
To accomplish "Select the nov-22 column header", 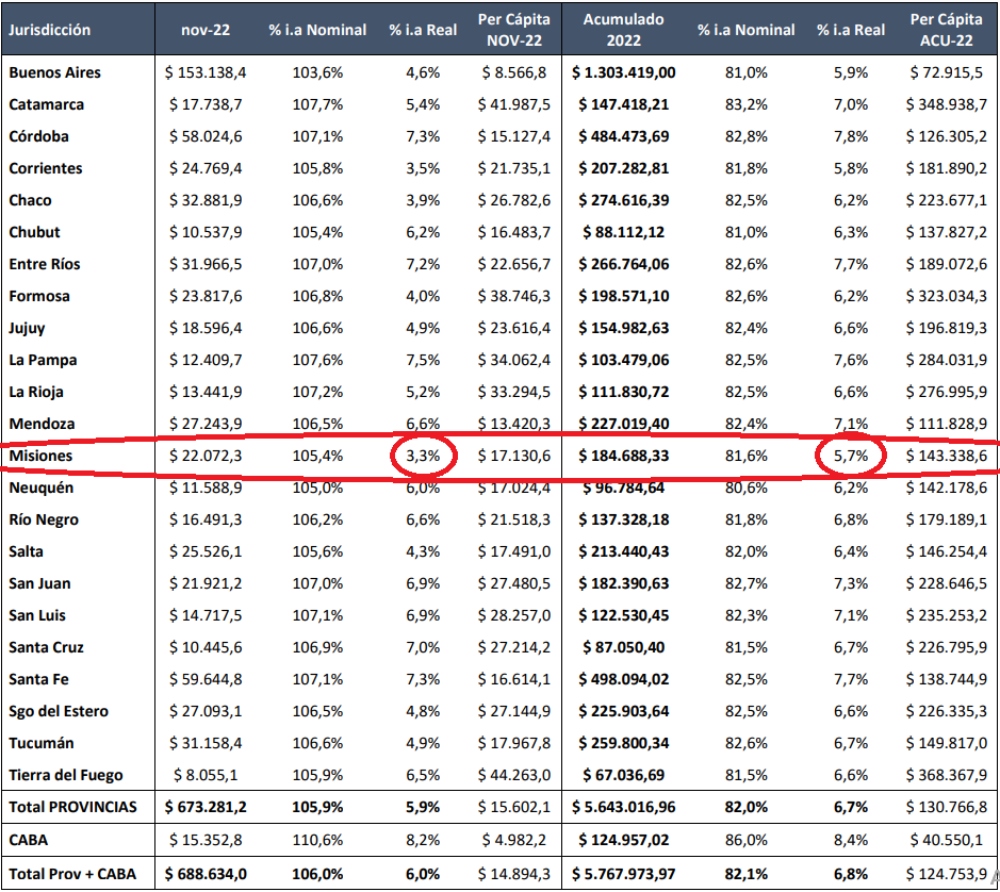I will point(205,30).
